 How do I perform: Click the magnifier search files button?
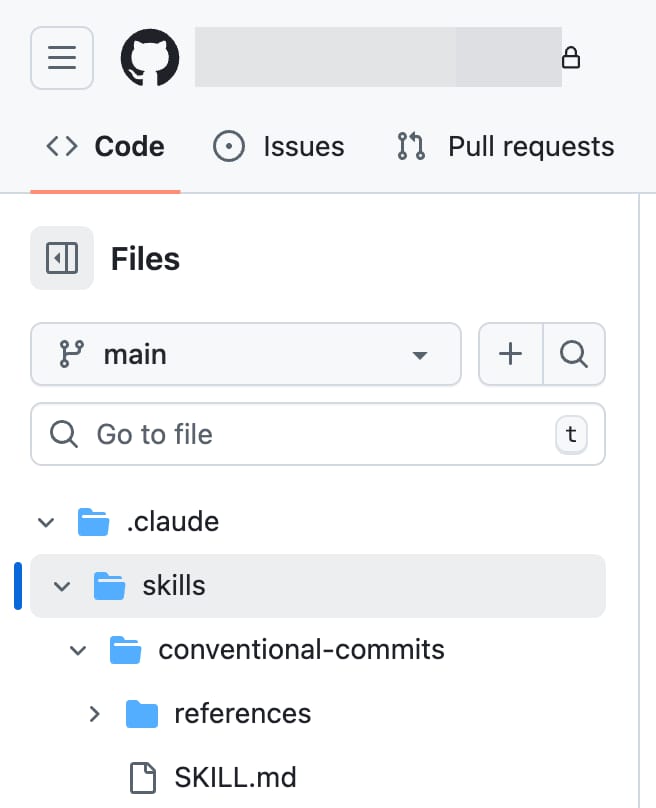574,354
